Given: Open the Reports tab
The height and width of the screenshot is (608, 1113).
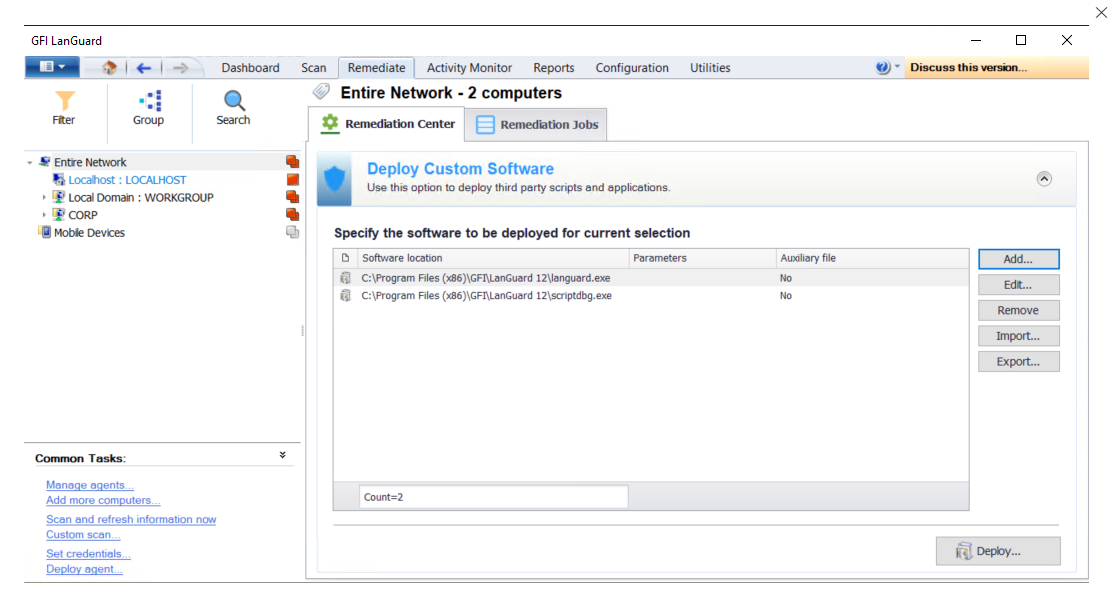Looking at the screenshot, I should pos(553,67).
